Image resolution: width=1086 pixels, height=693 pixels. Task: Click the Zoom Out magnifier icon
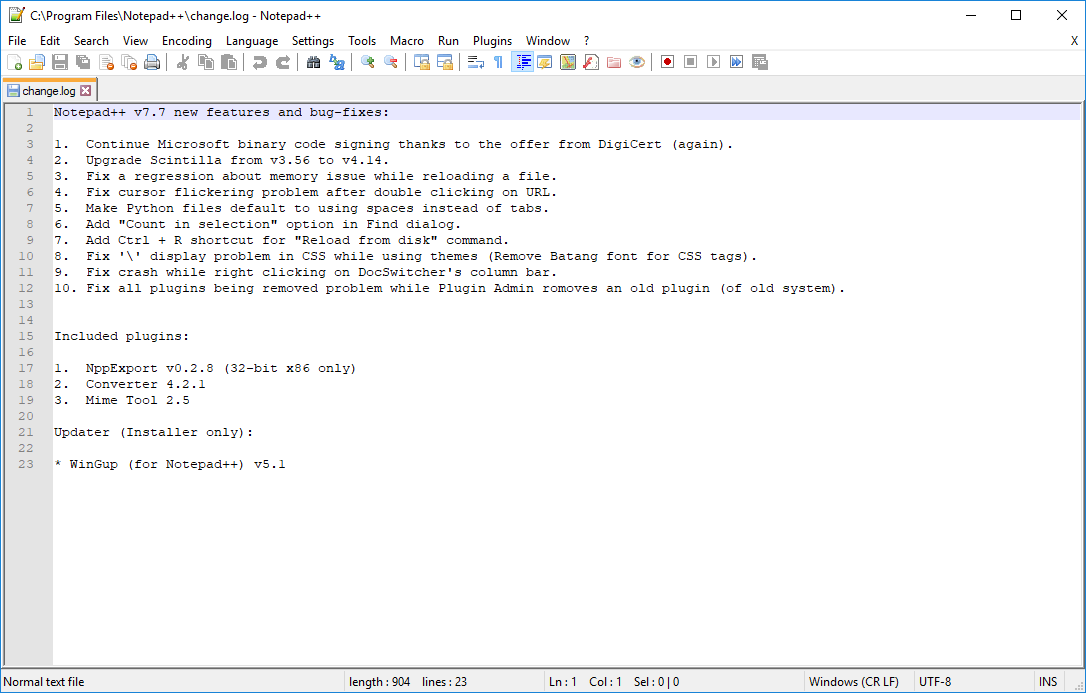coord(391,62)
